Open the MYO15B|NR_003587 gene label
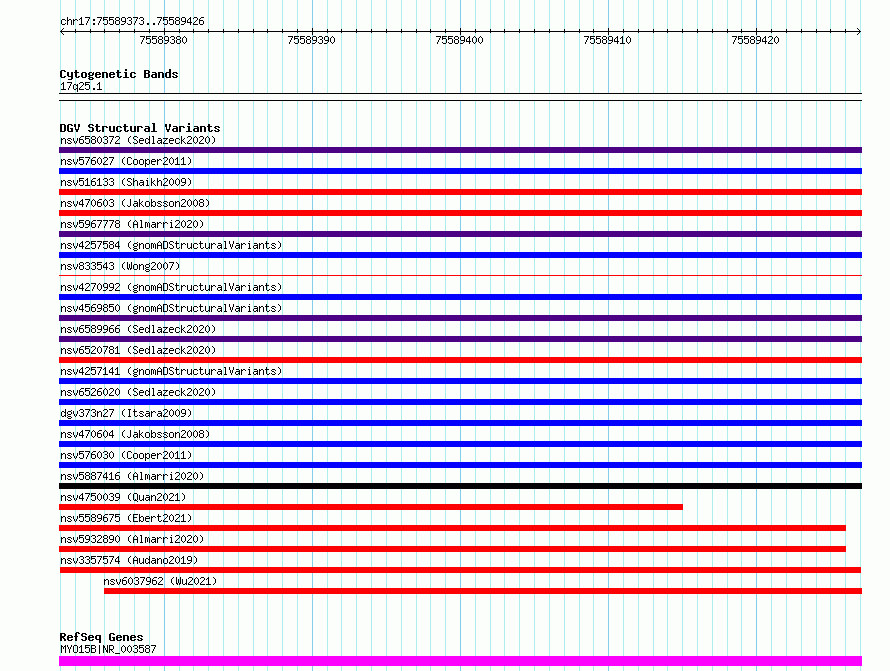Image resolution: width=890 pixels, height=671 pixels. click(x=108, y=649)
